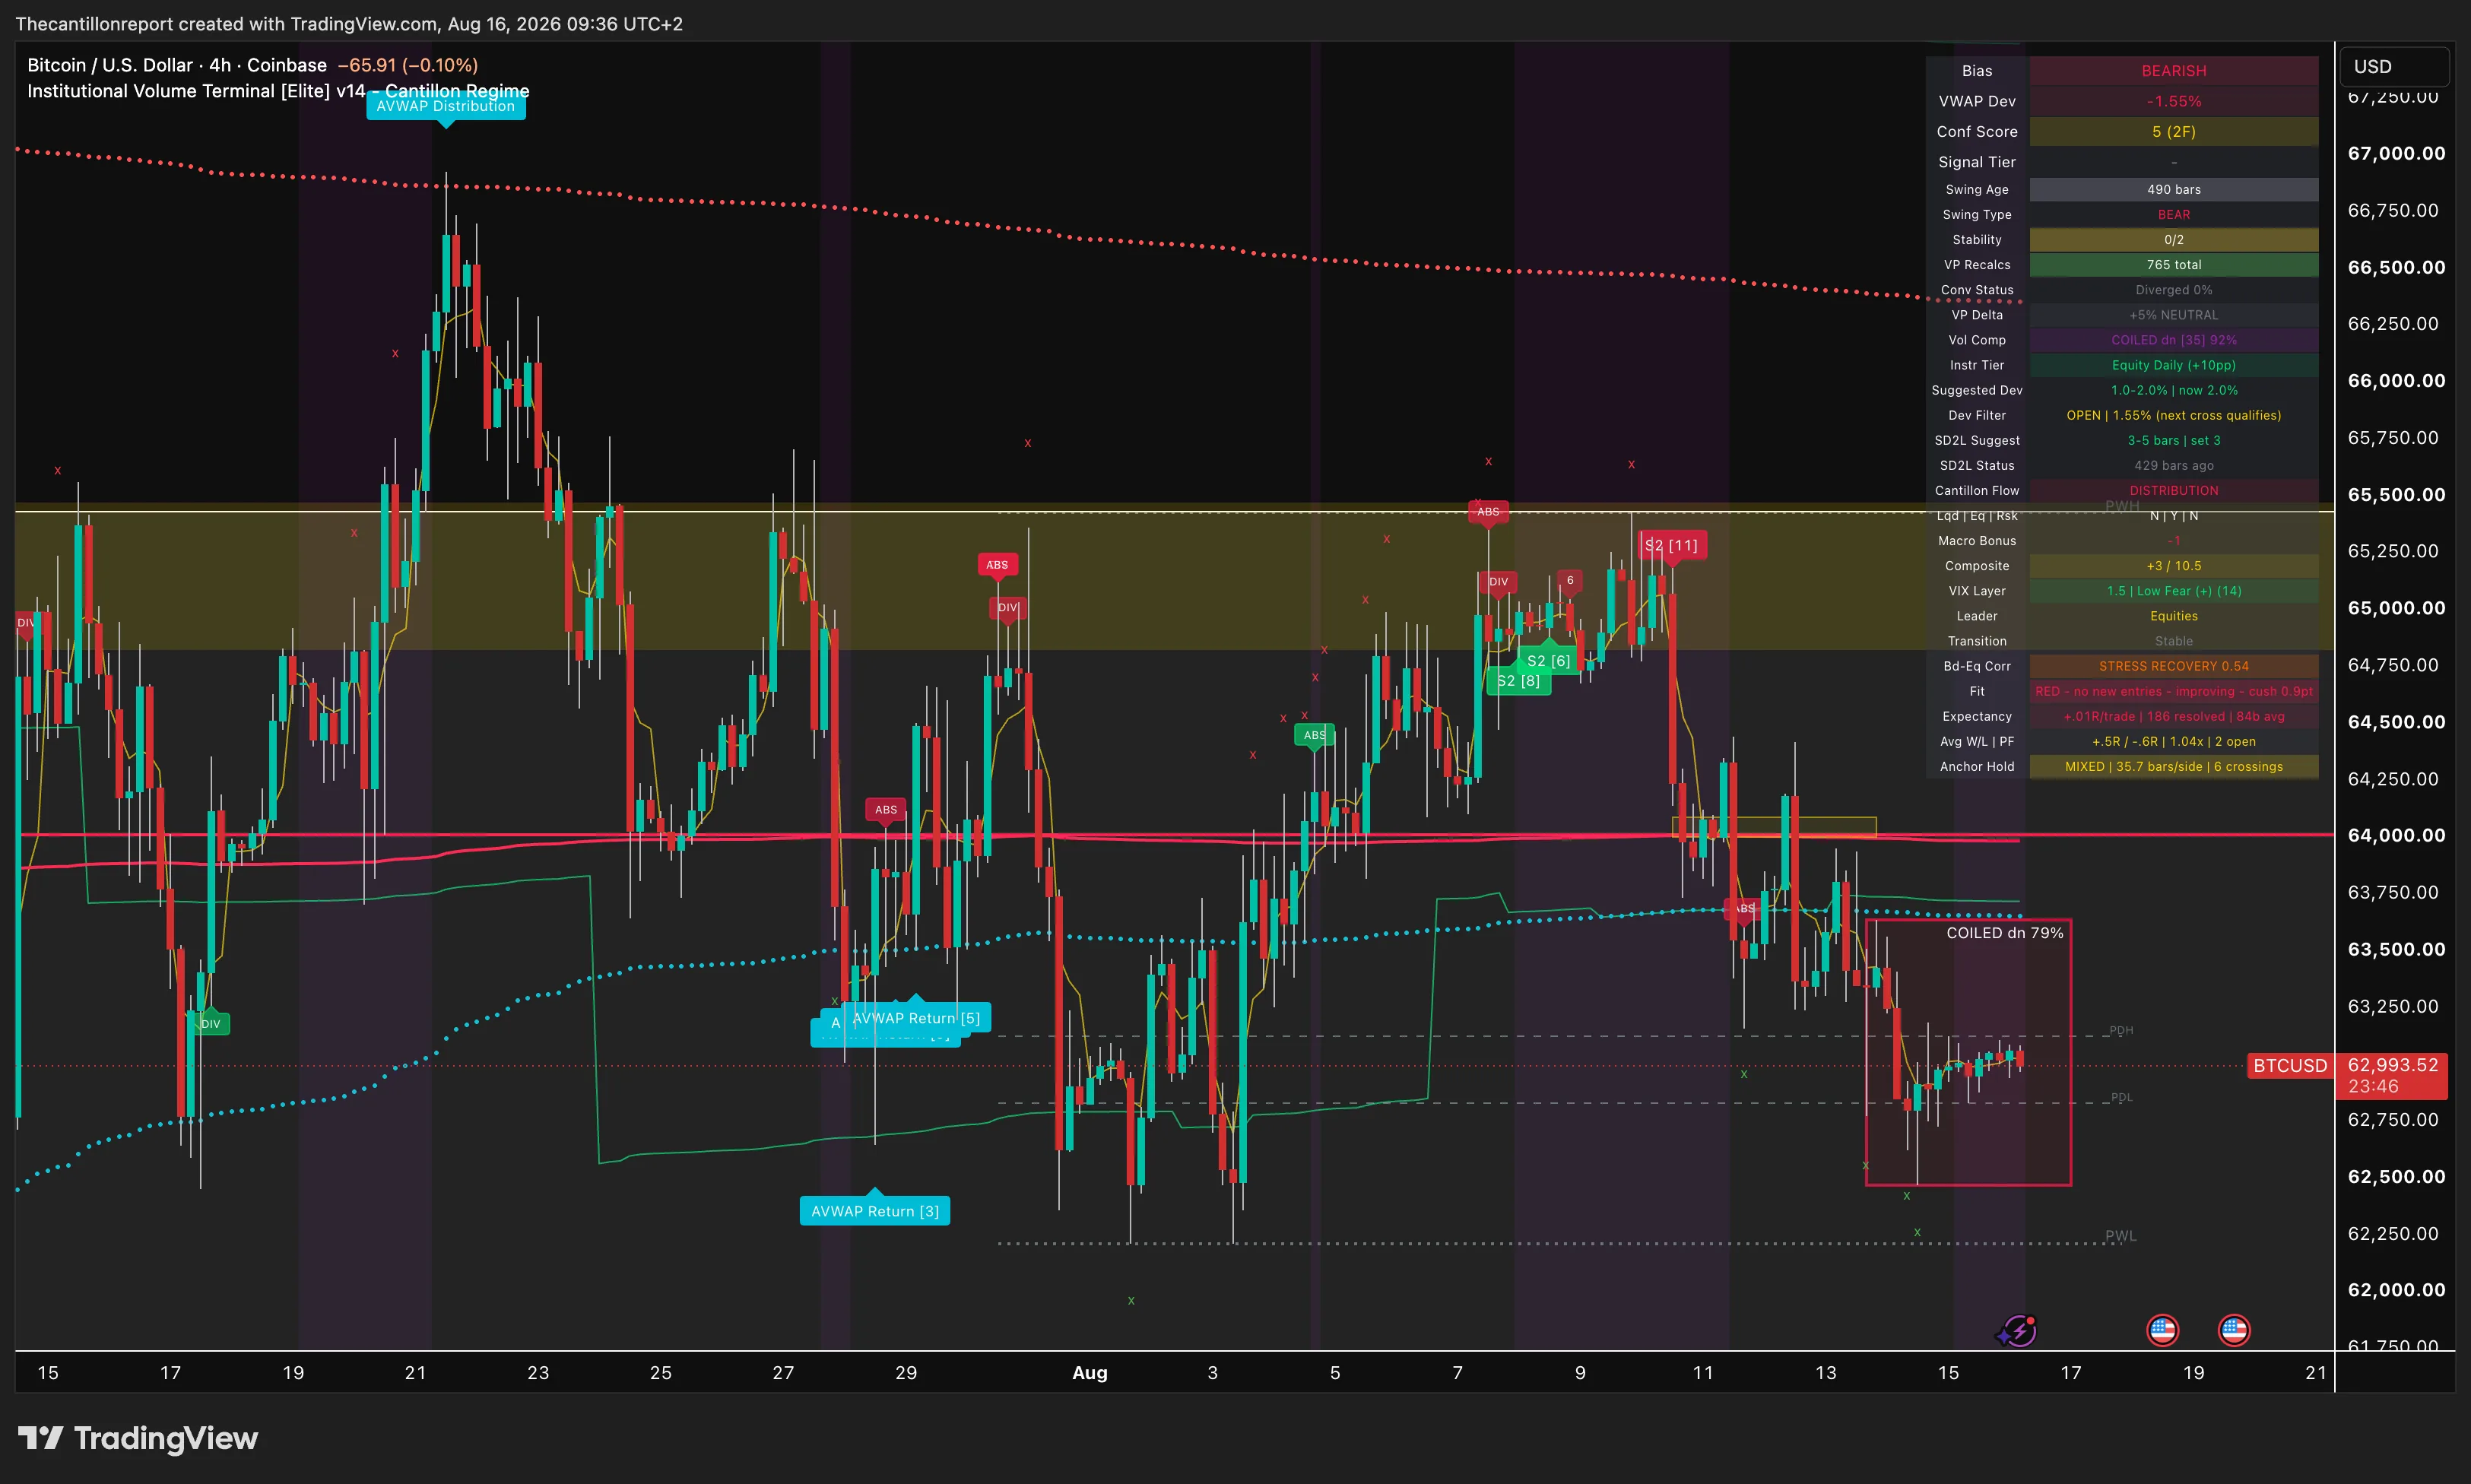Open the later US flag economic event icon
Screen dimensions: 2471x1484
(2234, 1330)
